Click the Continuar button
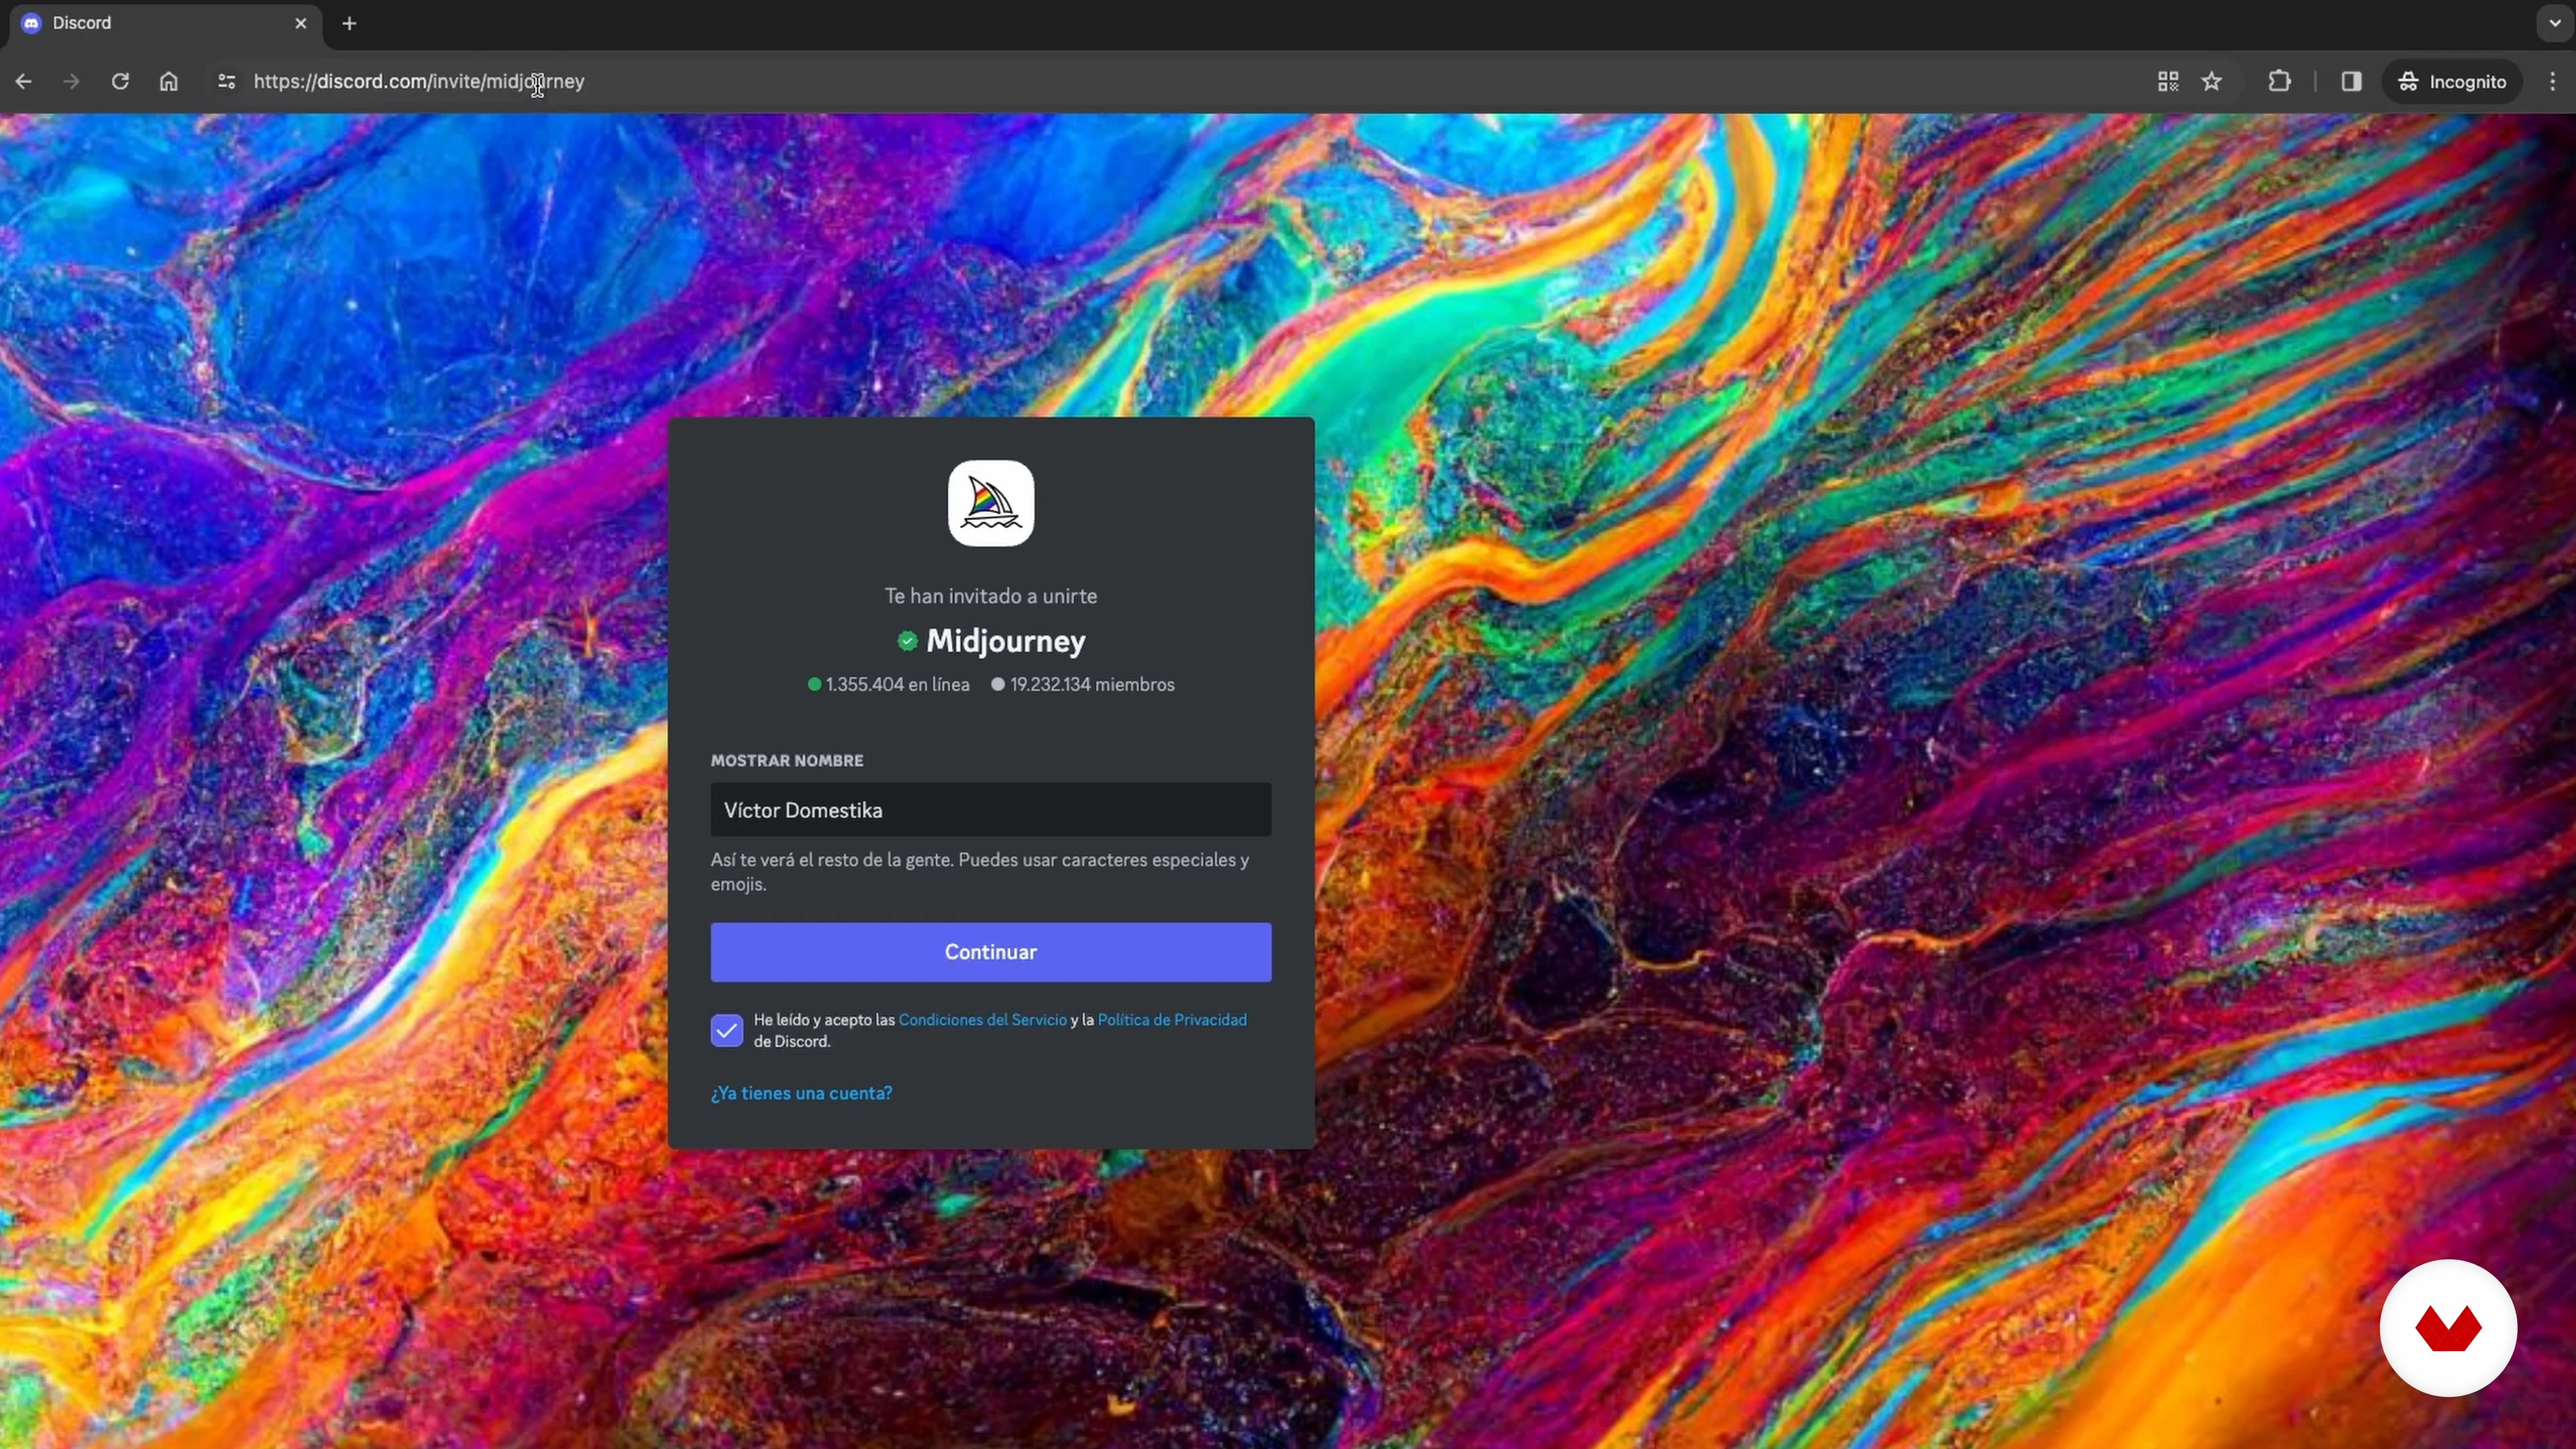This screenshot has width=2576, height=1449. [991, 952]
